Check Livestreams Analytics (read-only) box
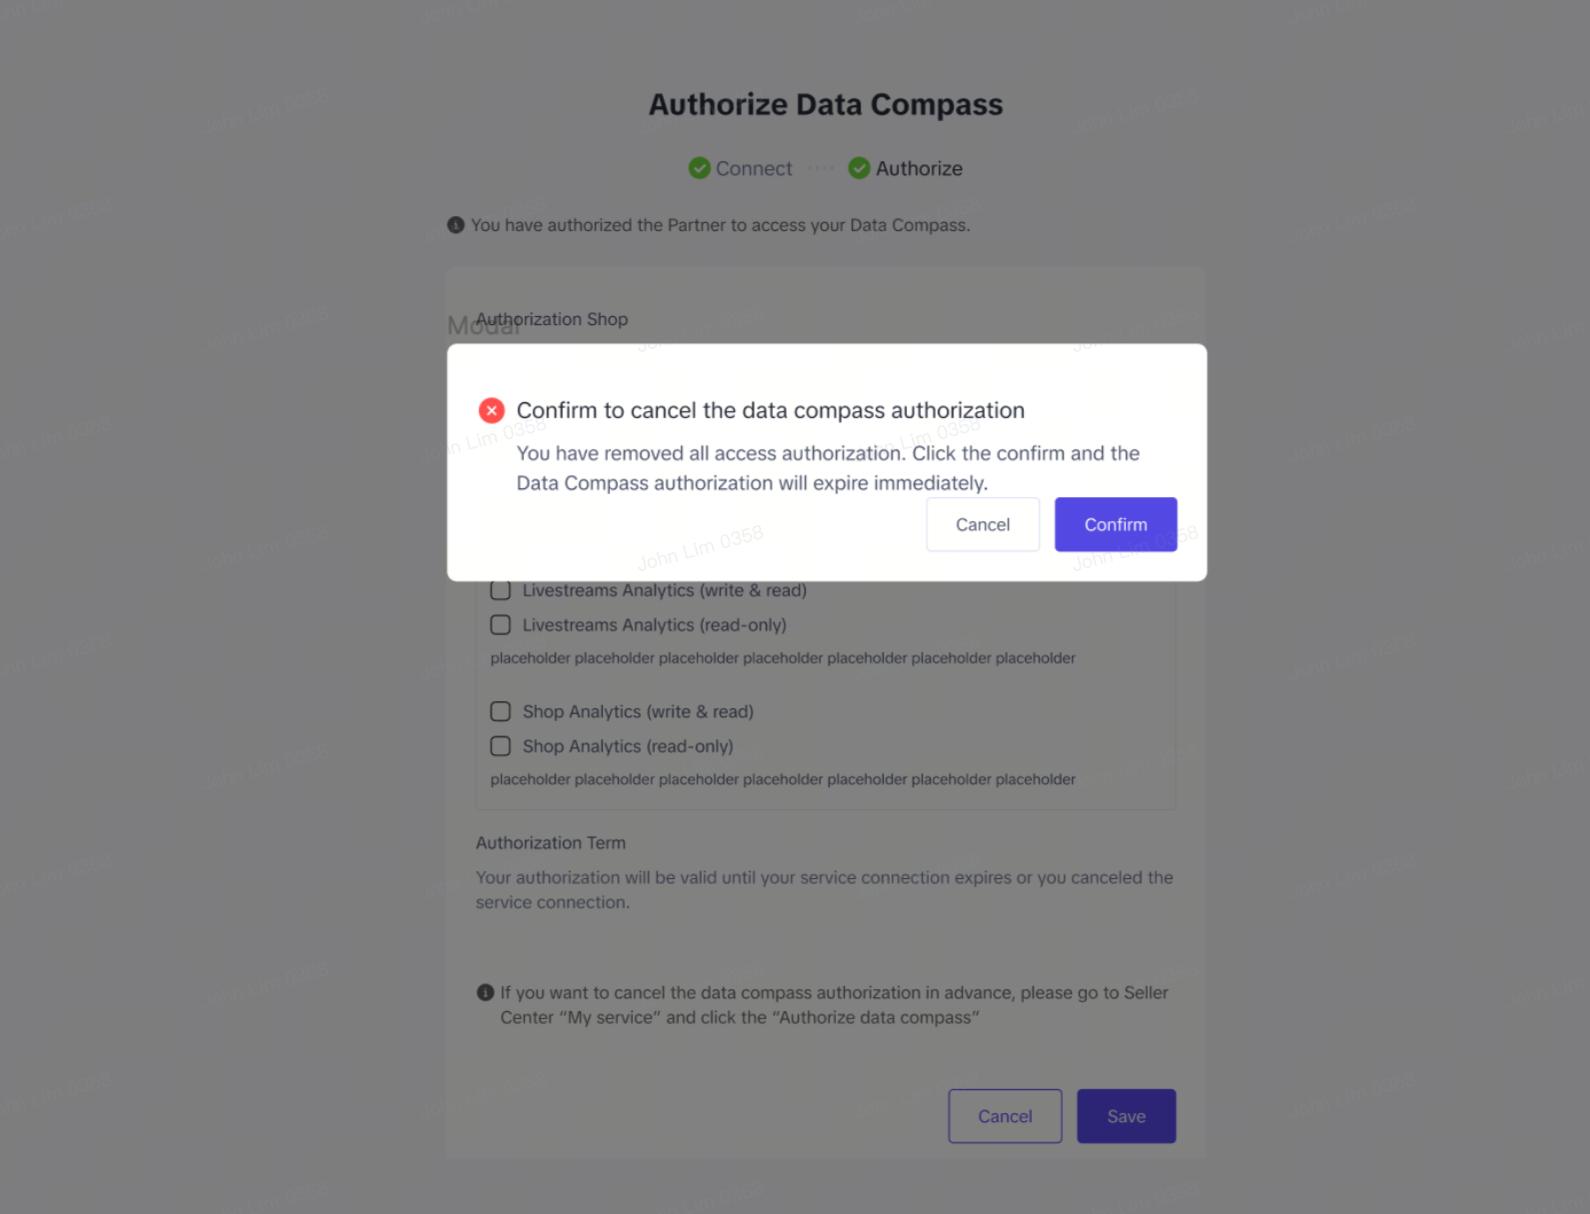1590x1214 pixels. (501, 625)
